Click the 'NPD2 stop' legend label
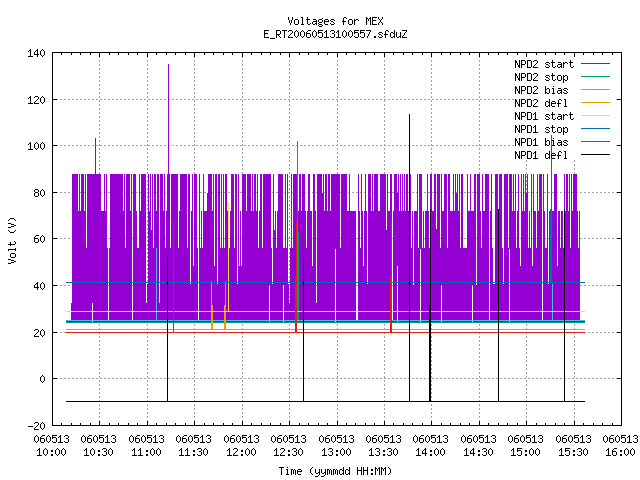 pyautogui.click(x=541, y=77)
